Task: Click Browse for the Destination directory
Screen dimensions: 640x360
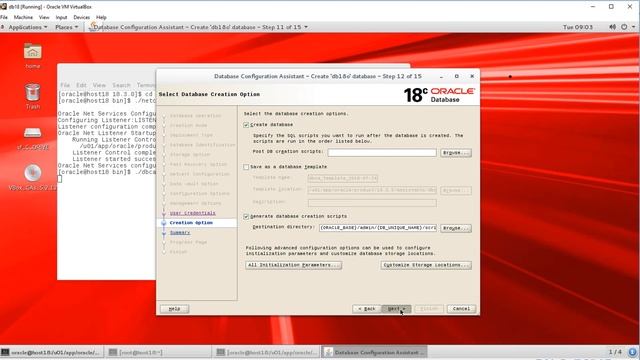Action: [x=456, y=228]
